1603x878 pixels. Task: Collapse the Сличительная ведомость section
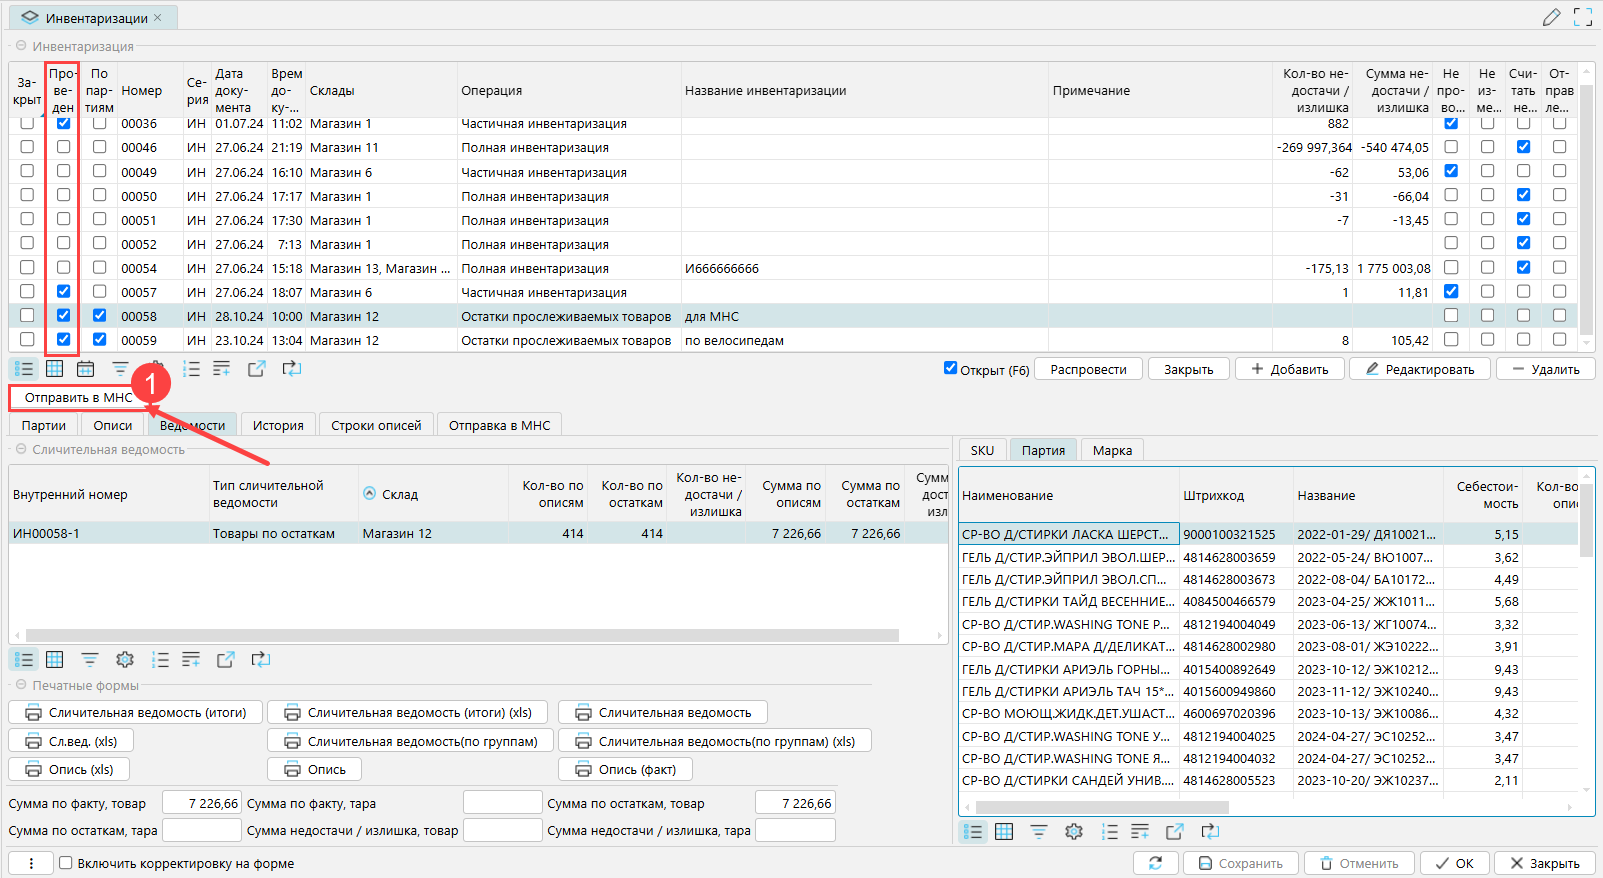coord(21,449)
